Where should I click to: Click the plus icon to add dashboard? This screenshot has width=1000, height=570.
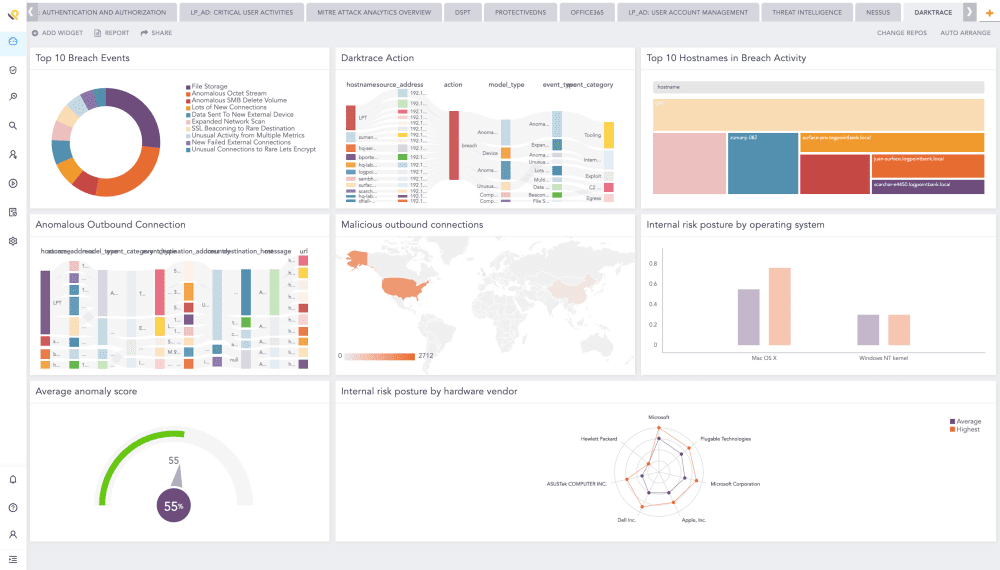pos(989,13)
